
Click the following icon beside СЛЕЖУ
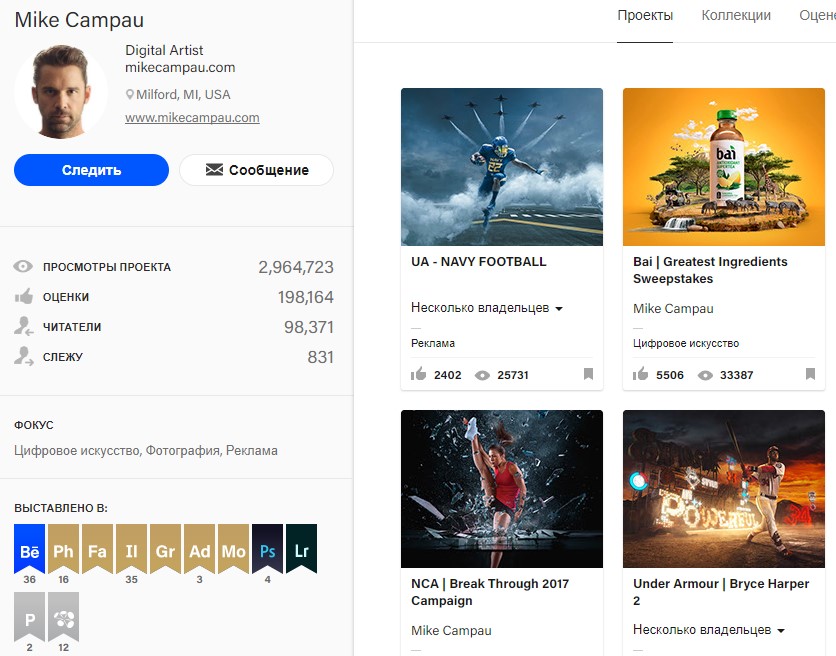pyautogui.click(x=23, y=356)
